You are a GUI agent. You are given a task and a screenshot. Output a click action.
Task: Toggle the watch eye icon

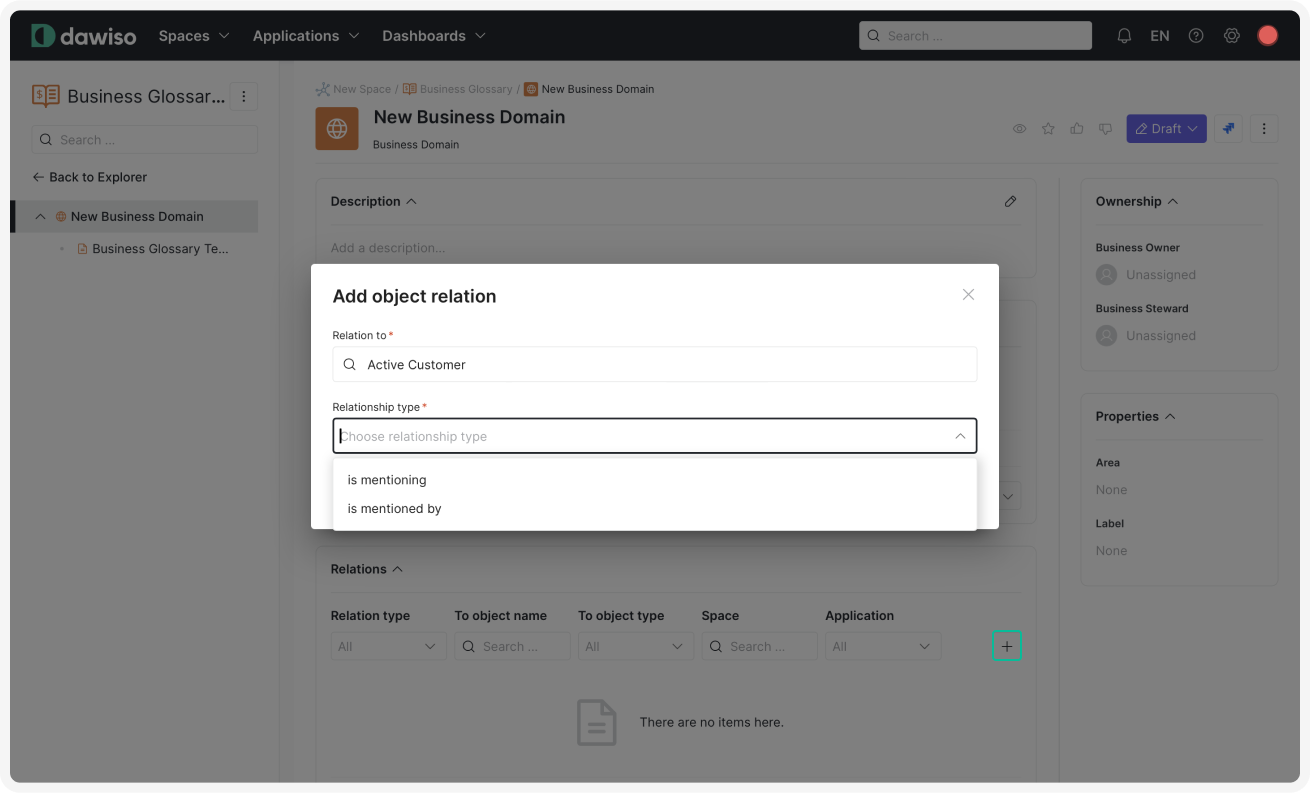pos(1019,129)
